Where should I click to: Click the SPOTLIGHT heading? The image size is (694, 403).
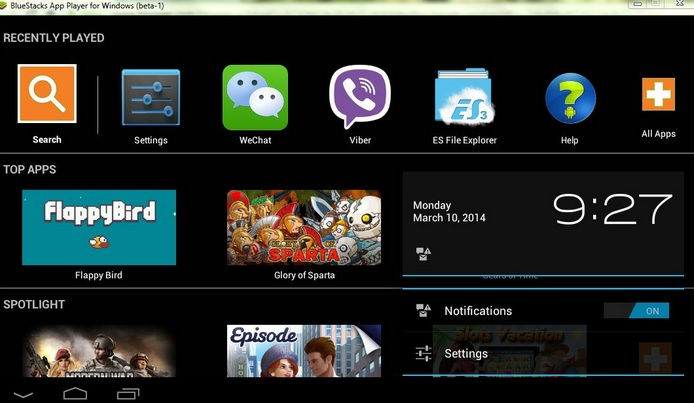pyautogui.click(x=34, y=304)
